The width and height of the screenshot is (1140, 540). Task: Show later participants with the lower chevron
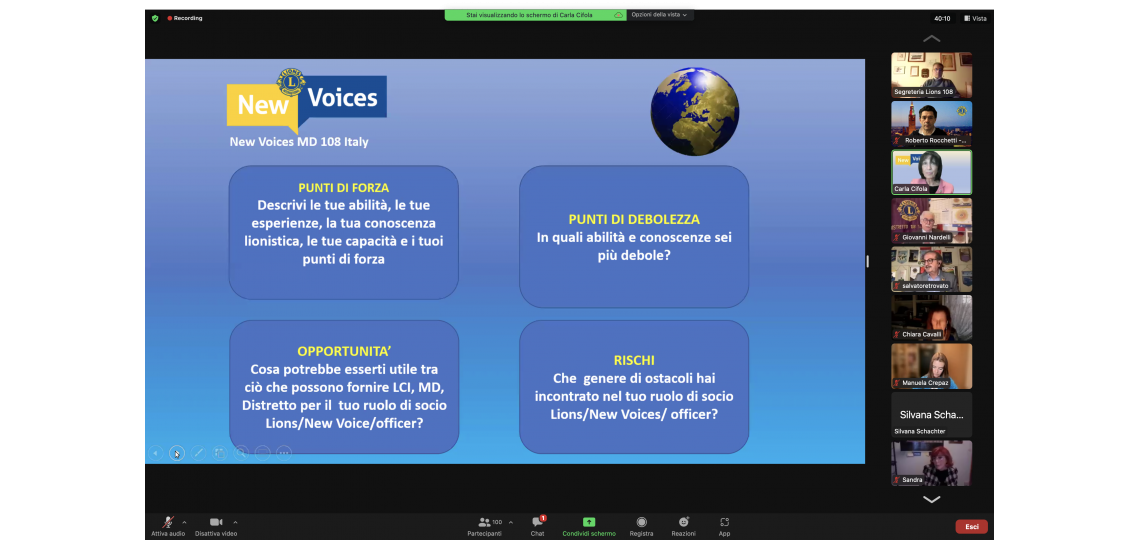931,499
